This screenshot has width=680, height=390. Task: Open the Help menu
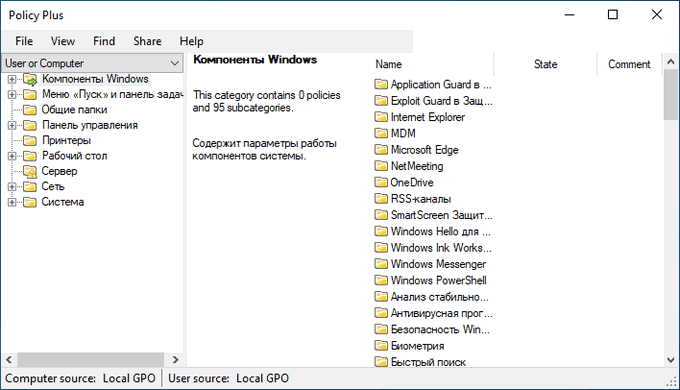click(x=191, y=41)
